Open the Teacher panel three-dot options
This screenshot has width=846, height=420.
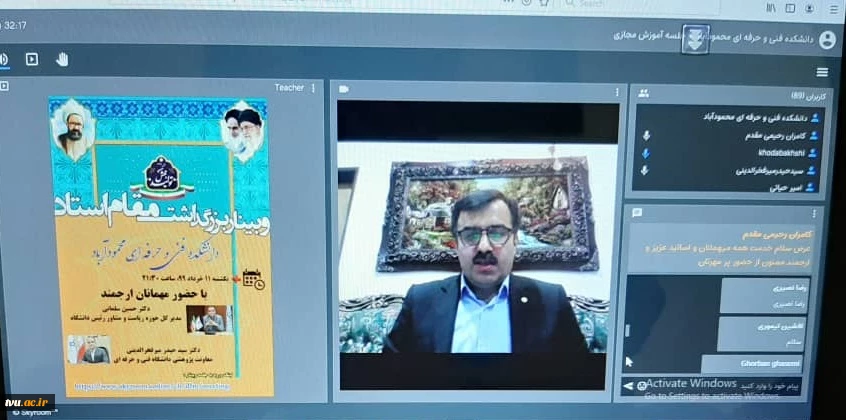click(313, 88)
